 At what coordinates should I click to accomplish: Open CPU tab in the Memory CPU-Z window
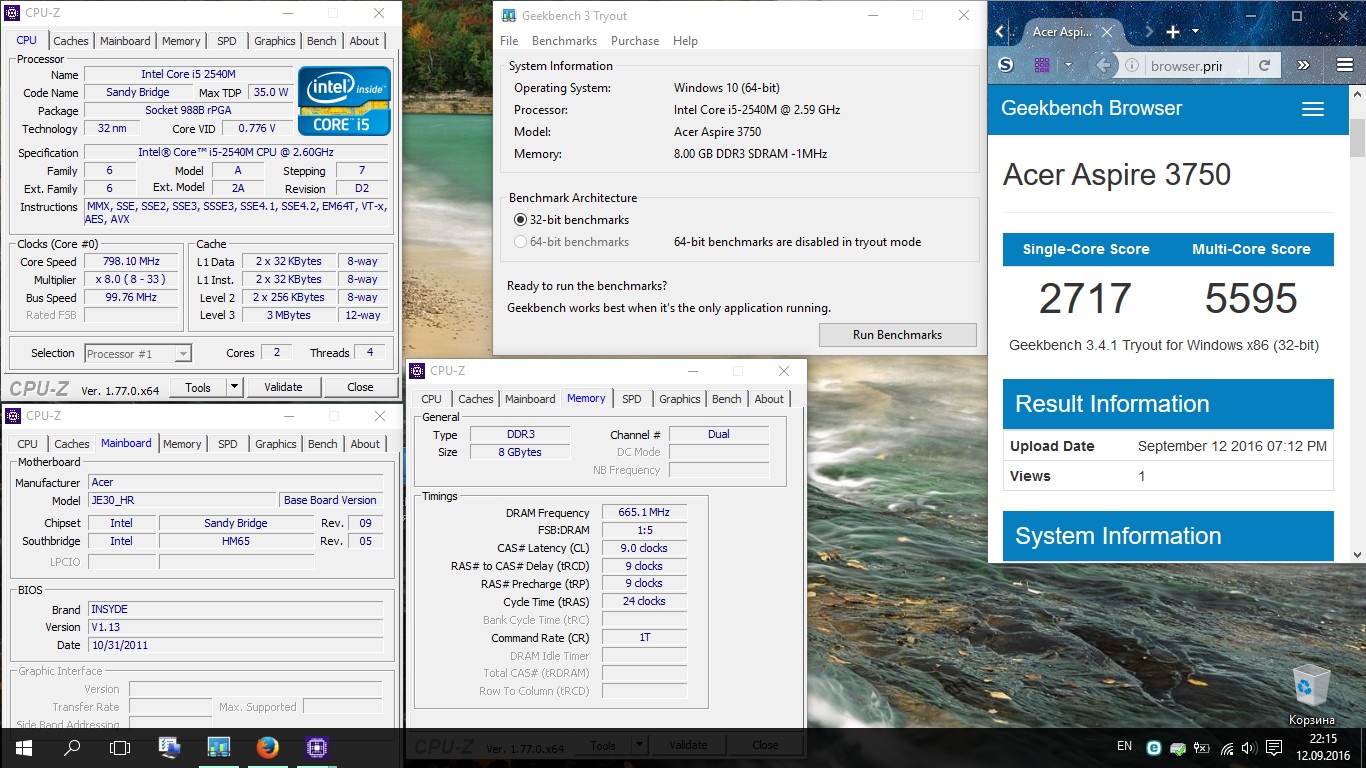click(x=432, y=399)
